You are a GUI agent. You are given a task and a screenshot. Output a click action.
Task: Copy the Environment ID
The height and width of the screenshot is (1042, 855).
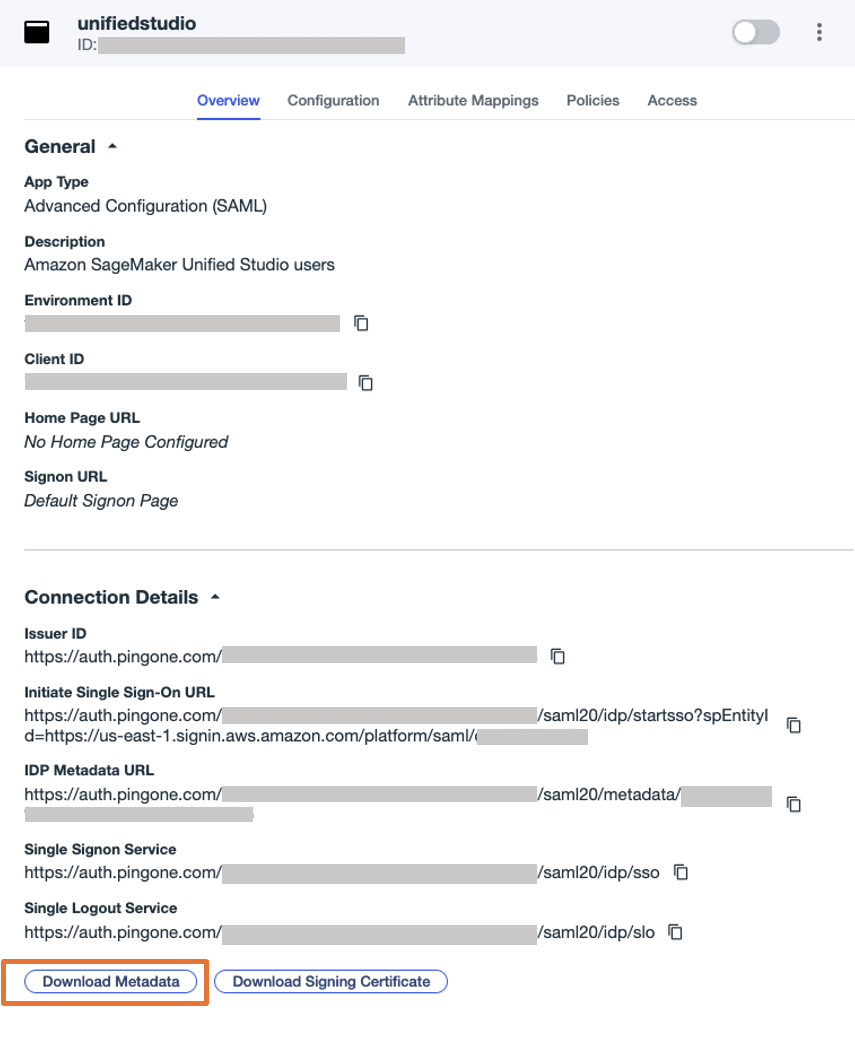(360, 323)
